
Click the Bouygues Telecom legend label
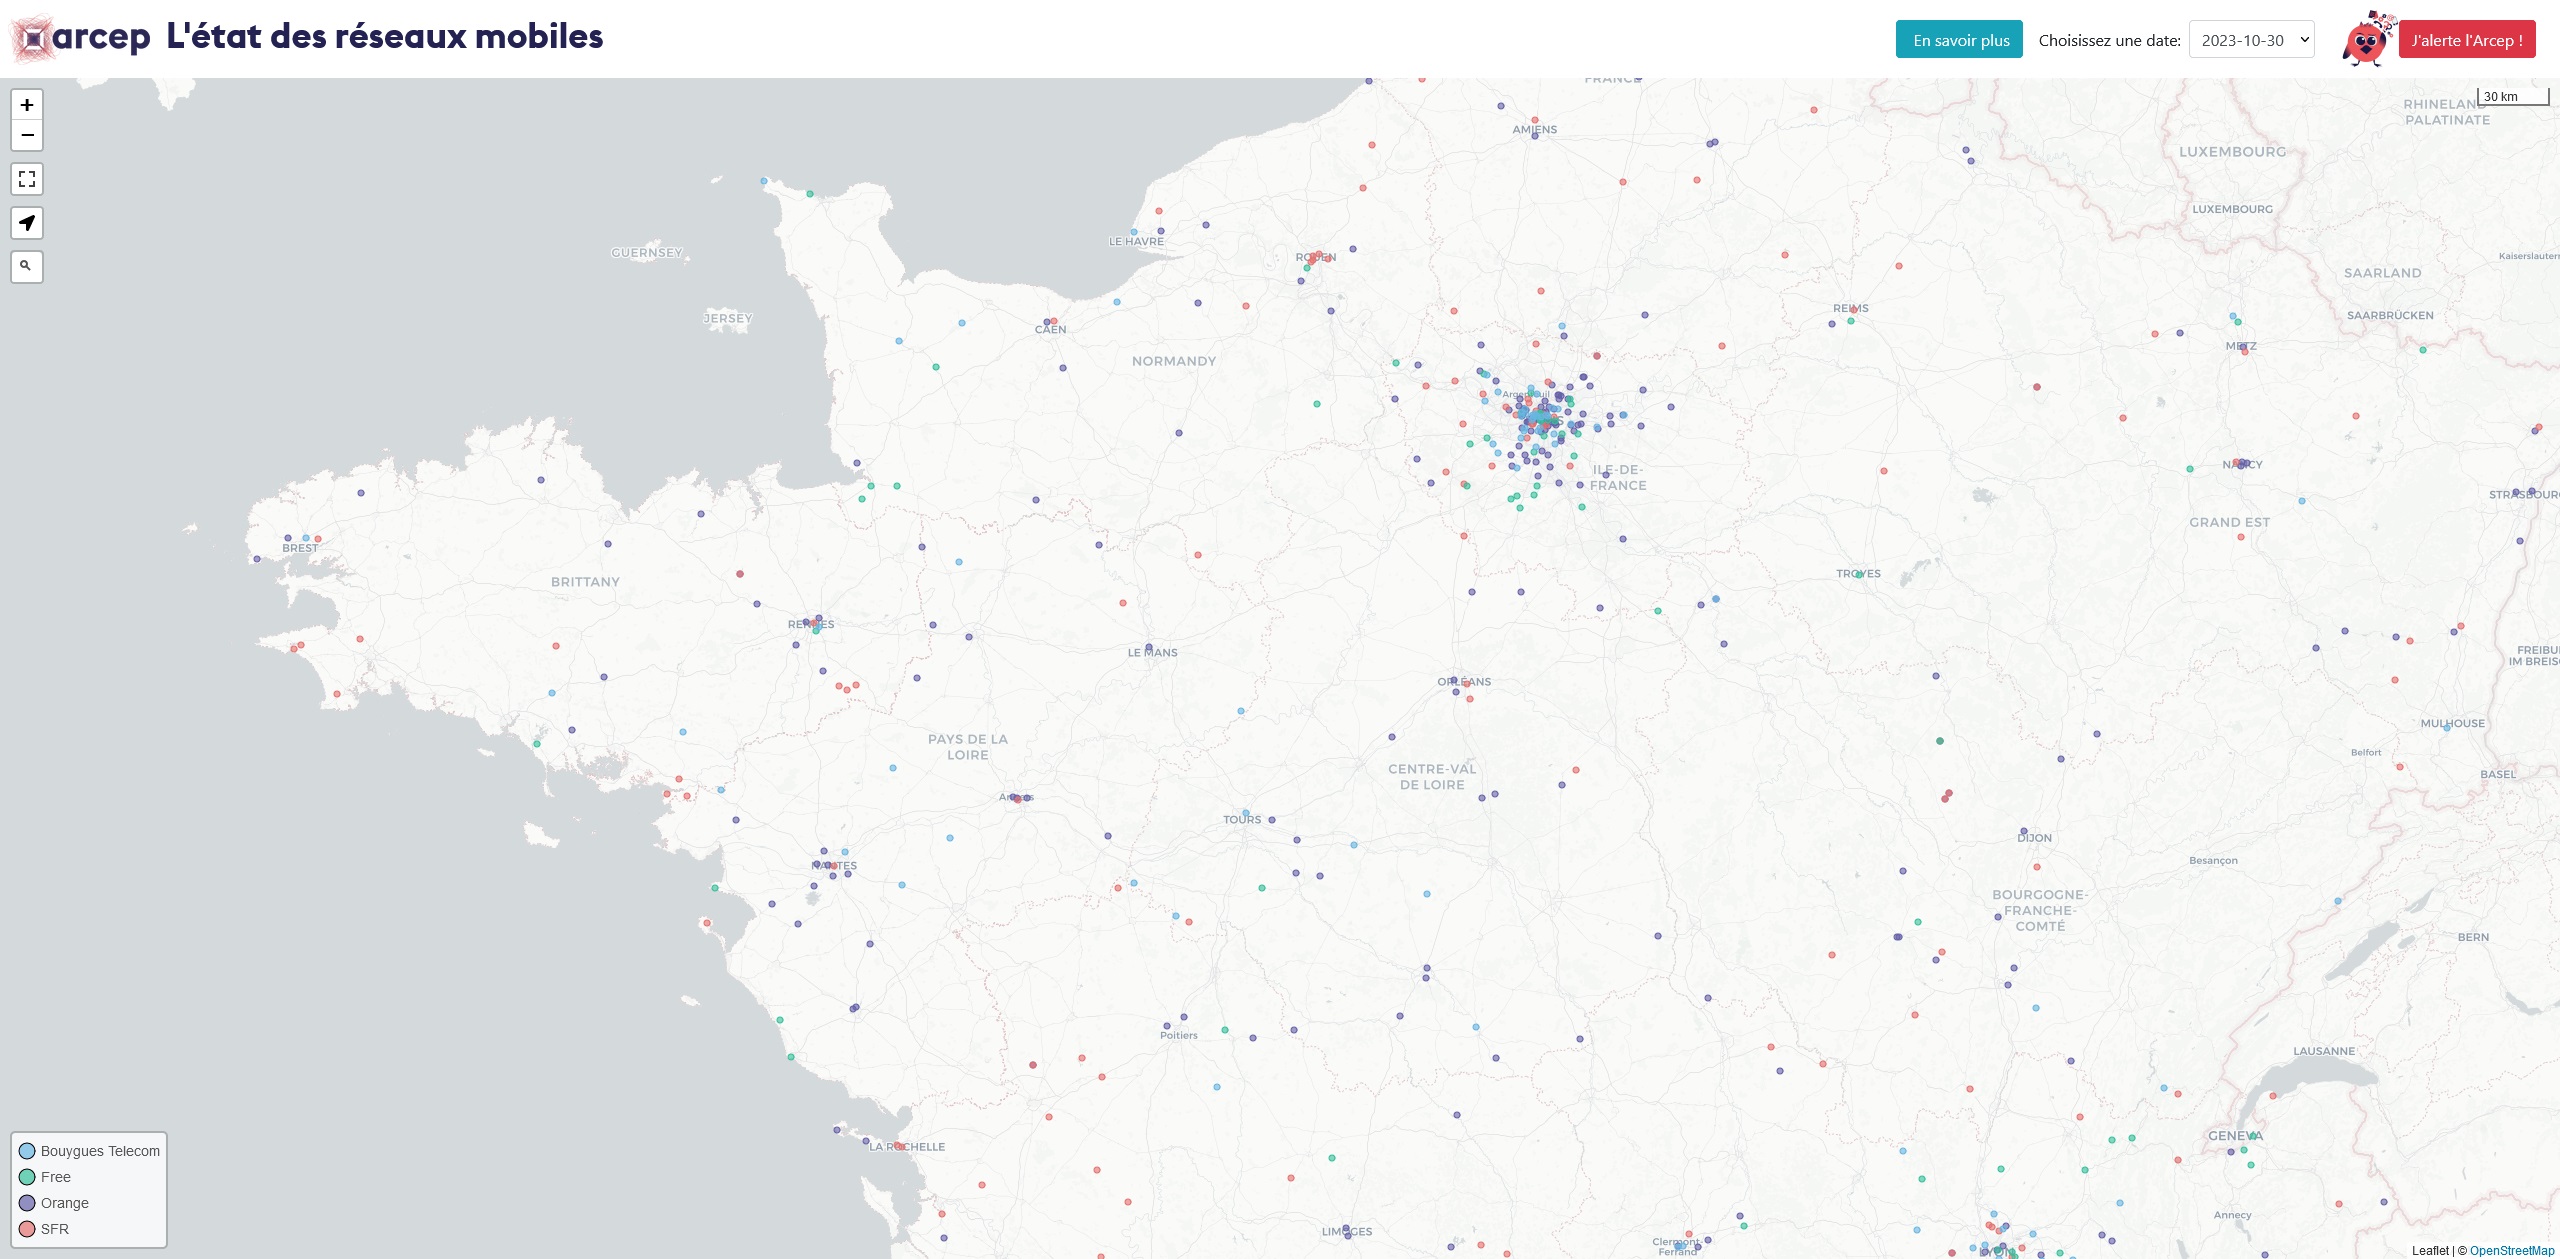coord(100,1151)
